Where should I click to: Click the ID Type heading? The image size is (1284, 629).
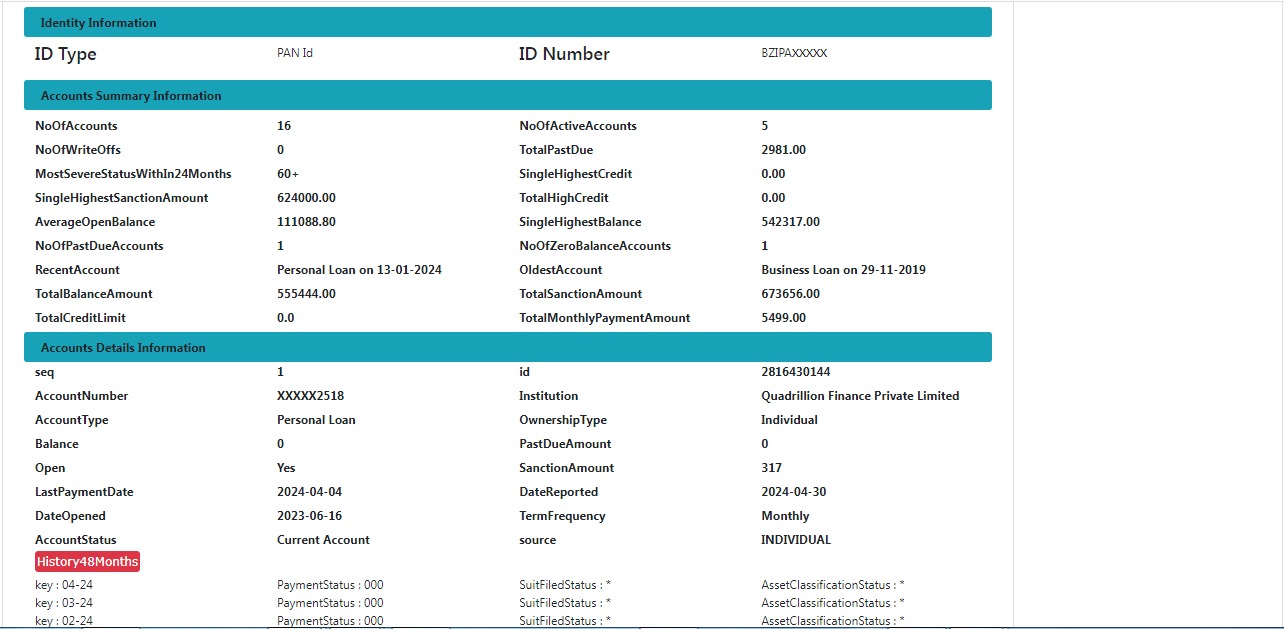66,54
